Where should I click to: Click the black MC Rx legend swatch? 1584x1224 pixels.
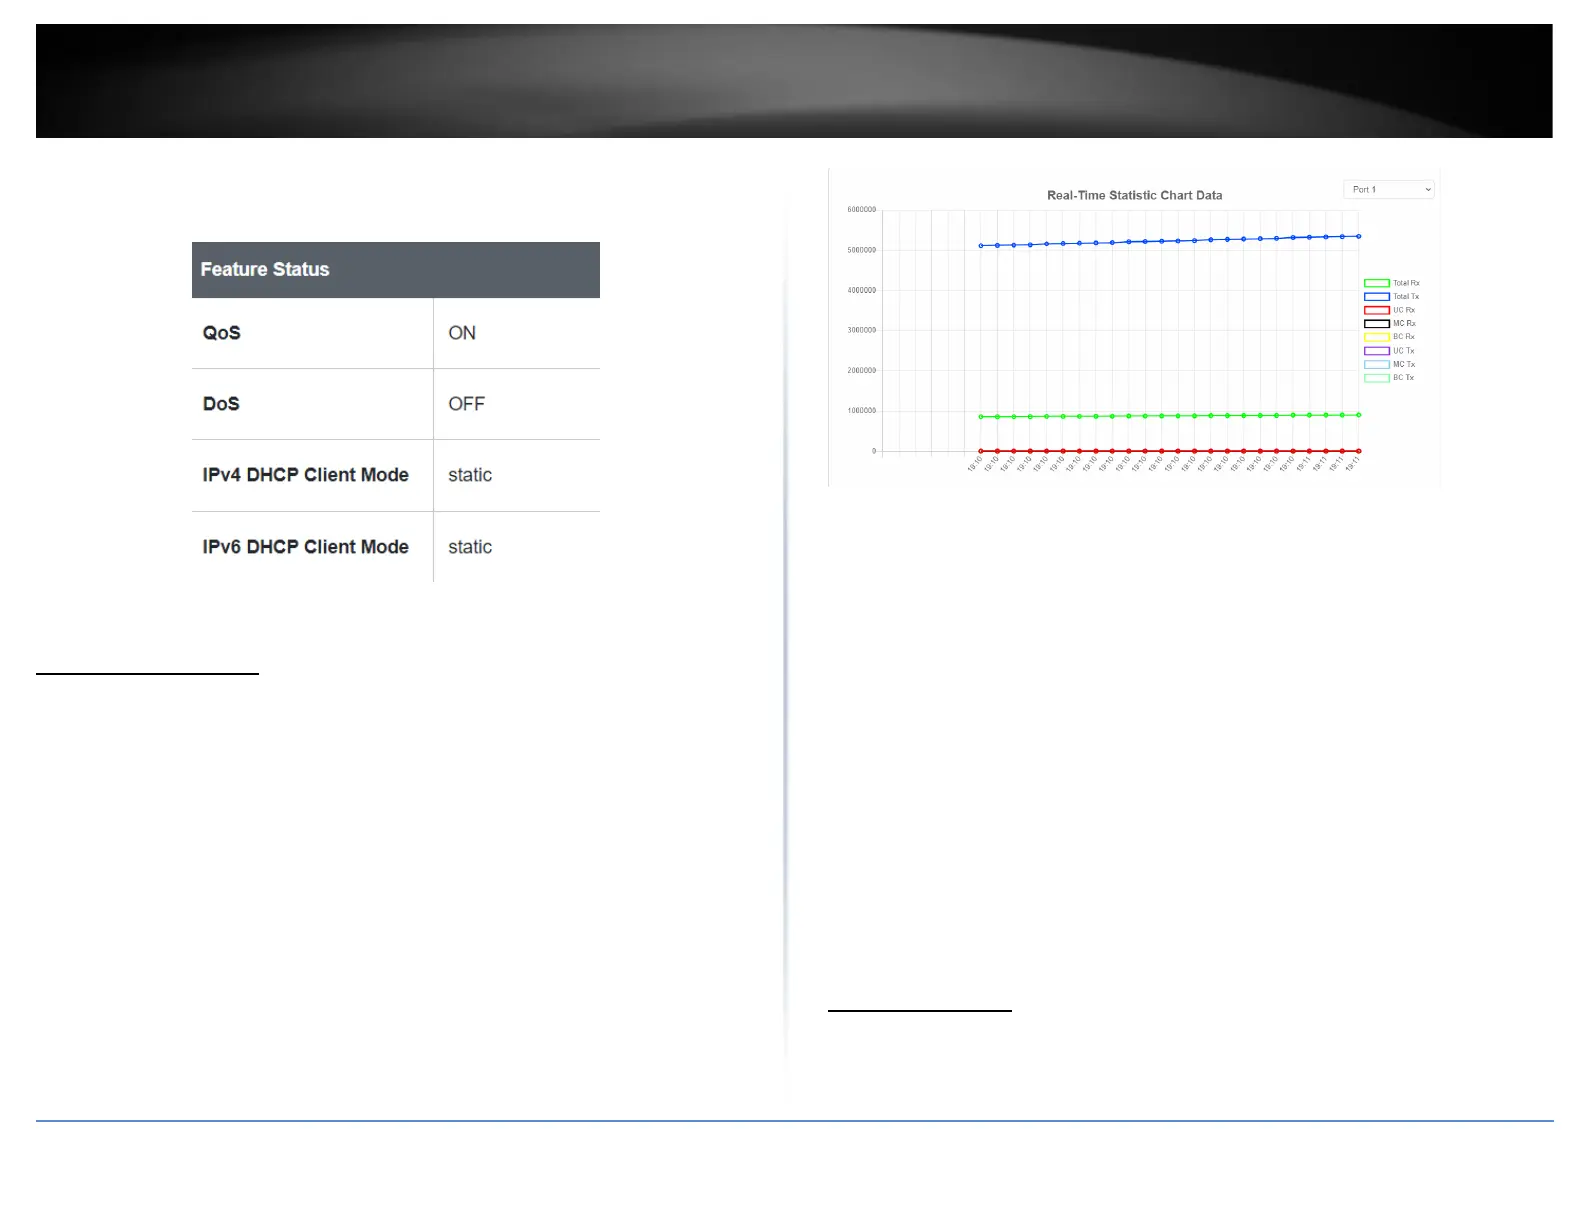(1377, 324)
